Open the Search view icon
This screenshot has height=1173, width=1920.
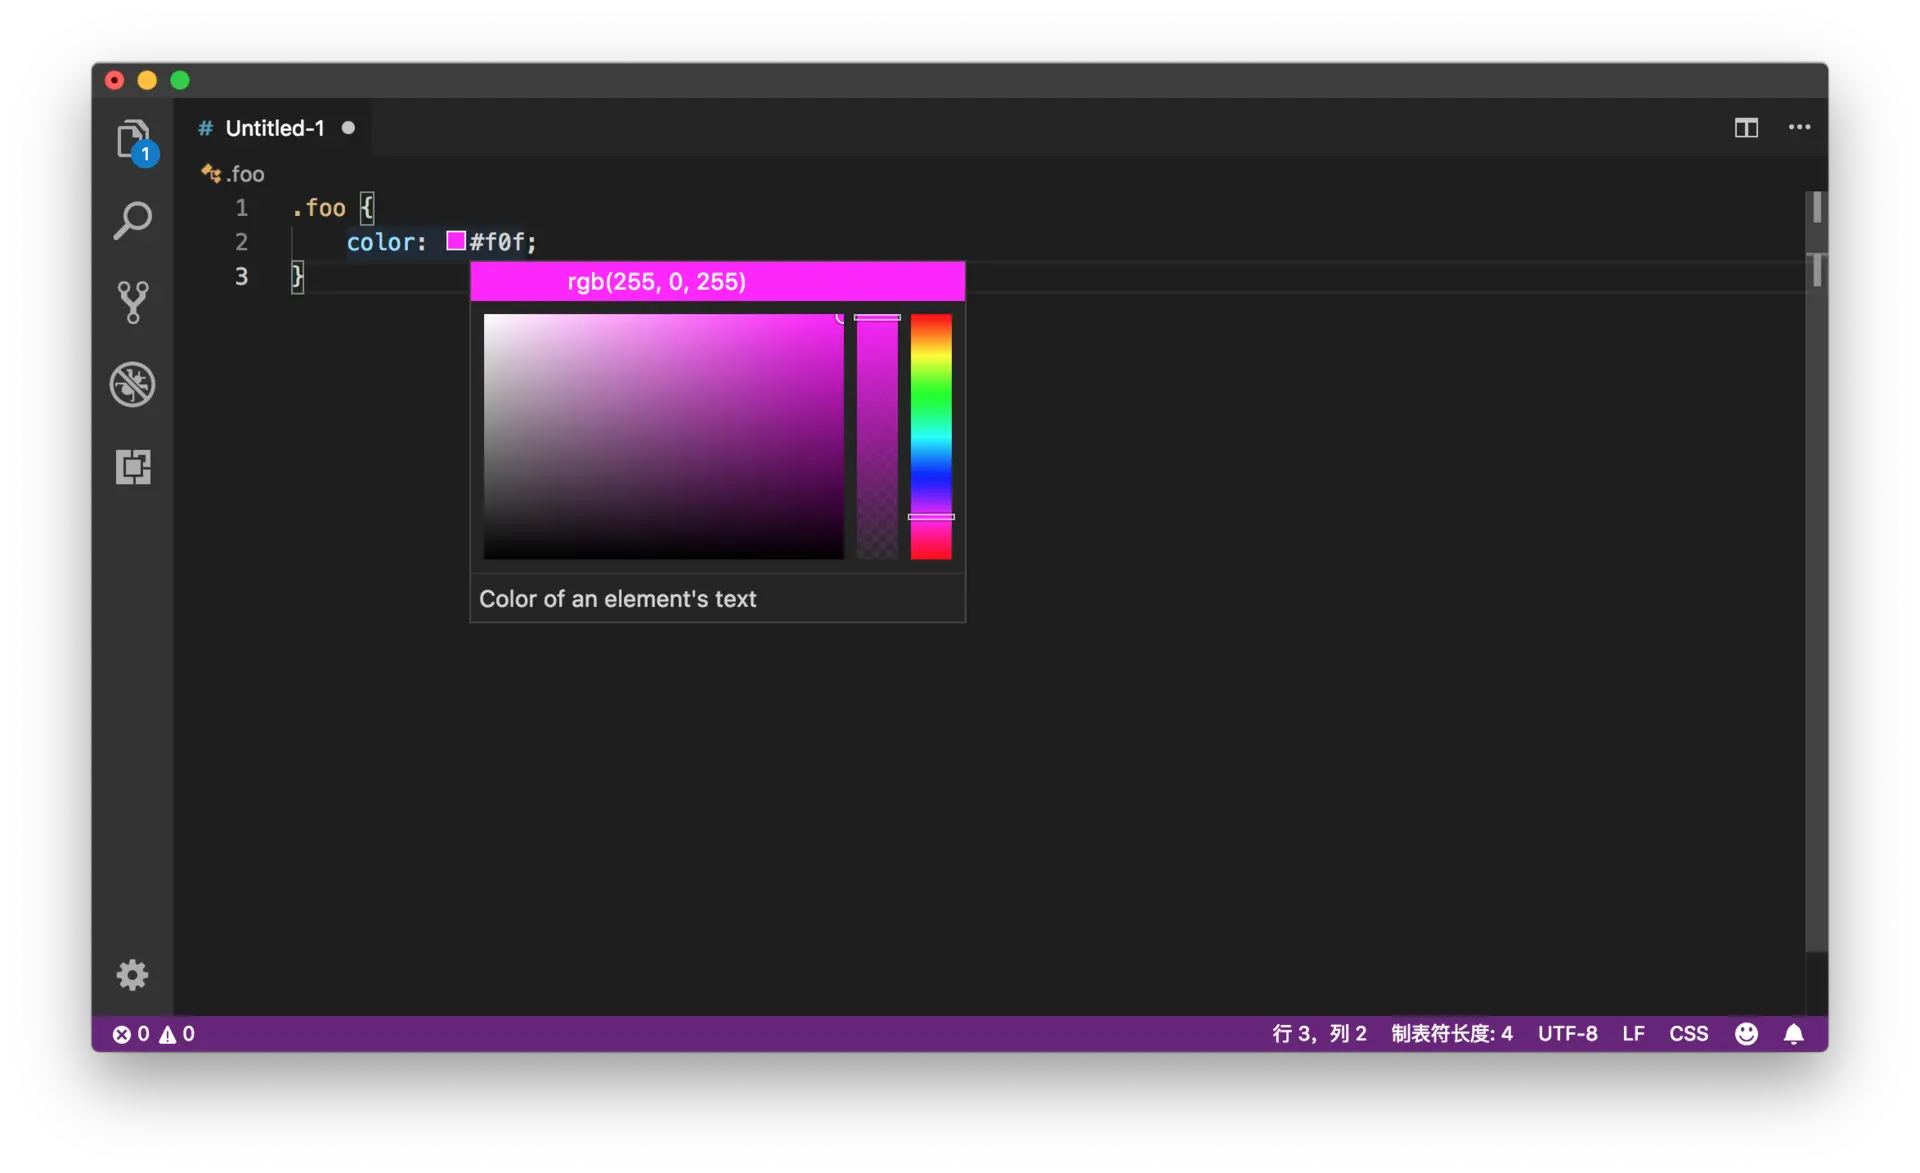[133, 221]
